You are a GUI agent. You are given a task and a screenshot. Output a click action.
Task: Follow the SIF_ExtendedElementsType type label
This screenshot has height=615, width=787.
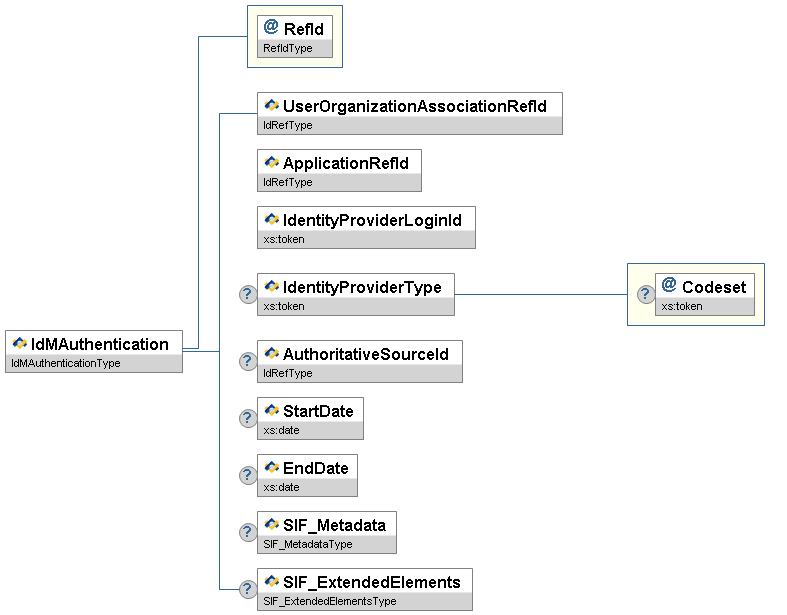tap(330, 602)
